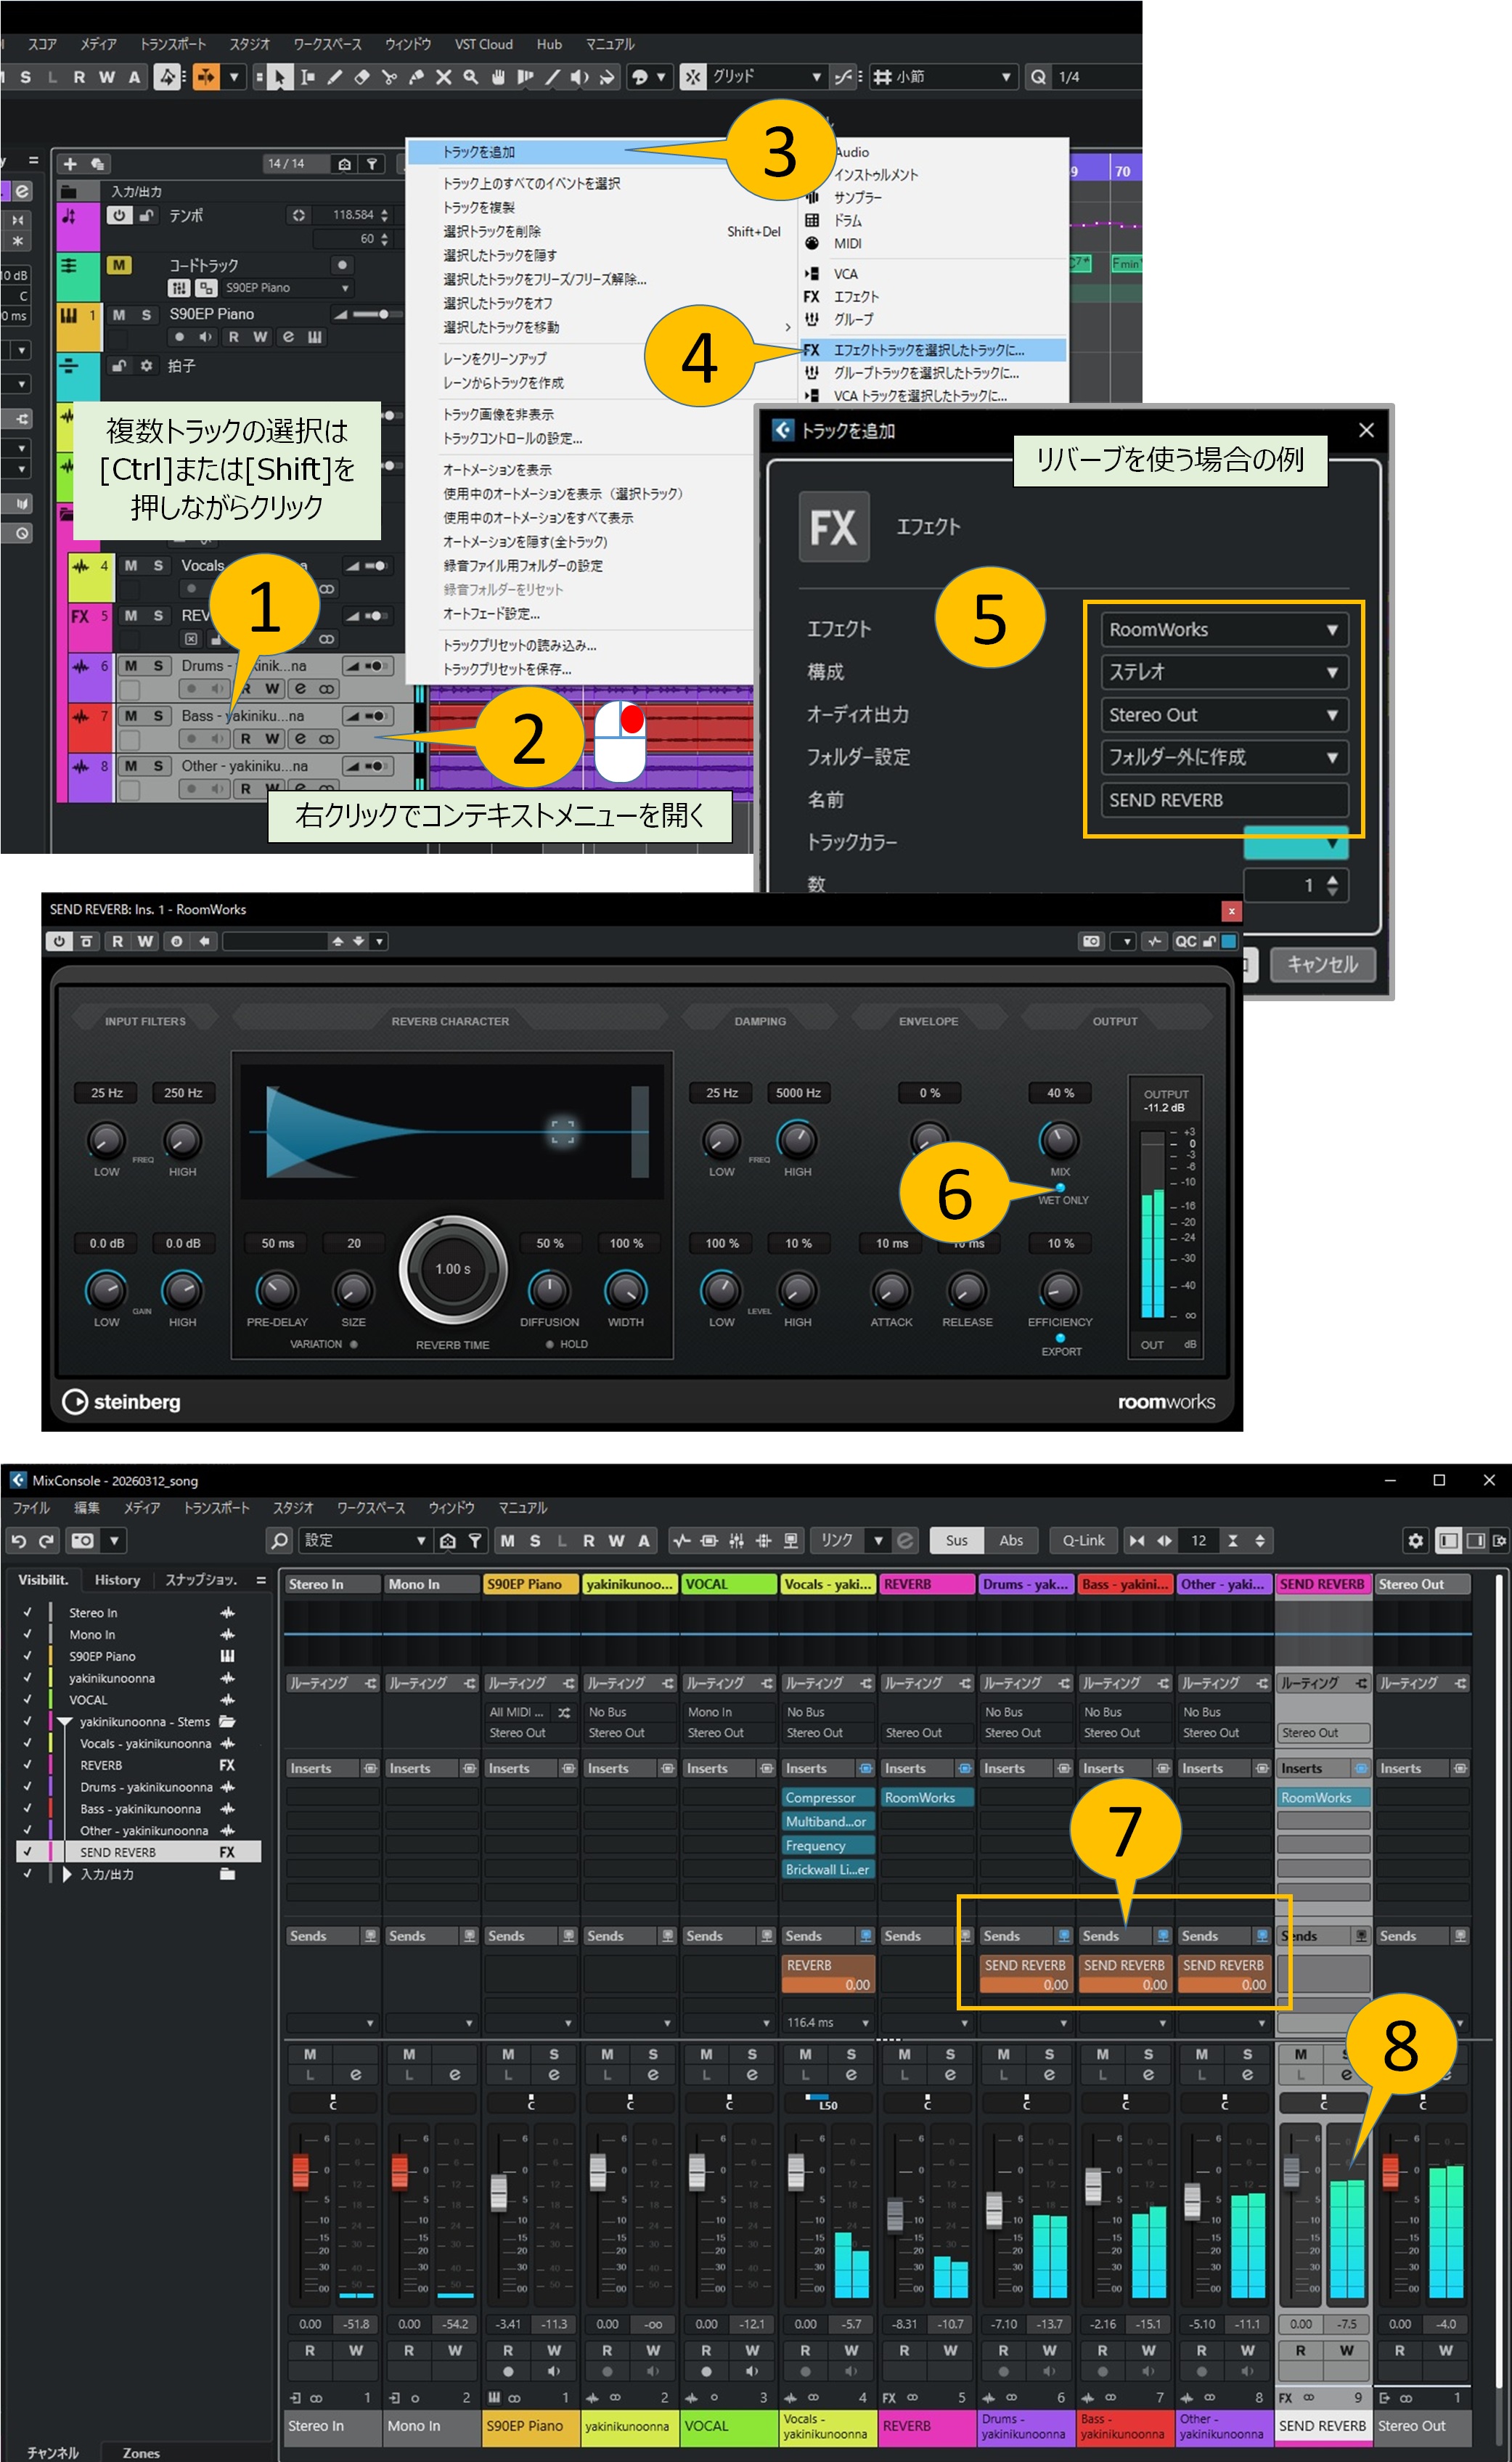Screen dimensions: 1512x2462
Task: Solo the Vocals mixer channel
Action: [851, 2054]
